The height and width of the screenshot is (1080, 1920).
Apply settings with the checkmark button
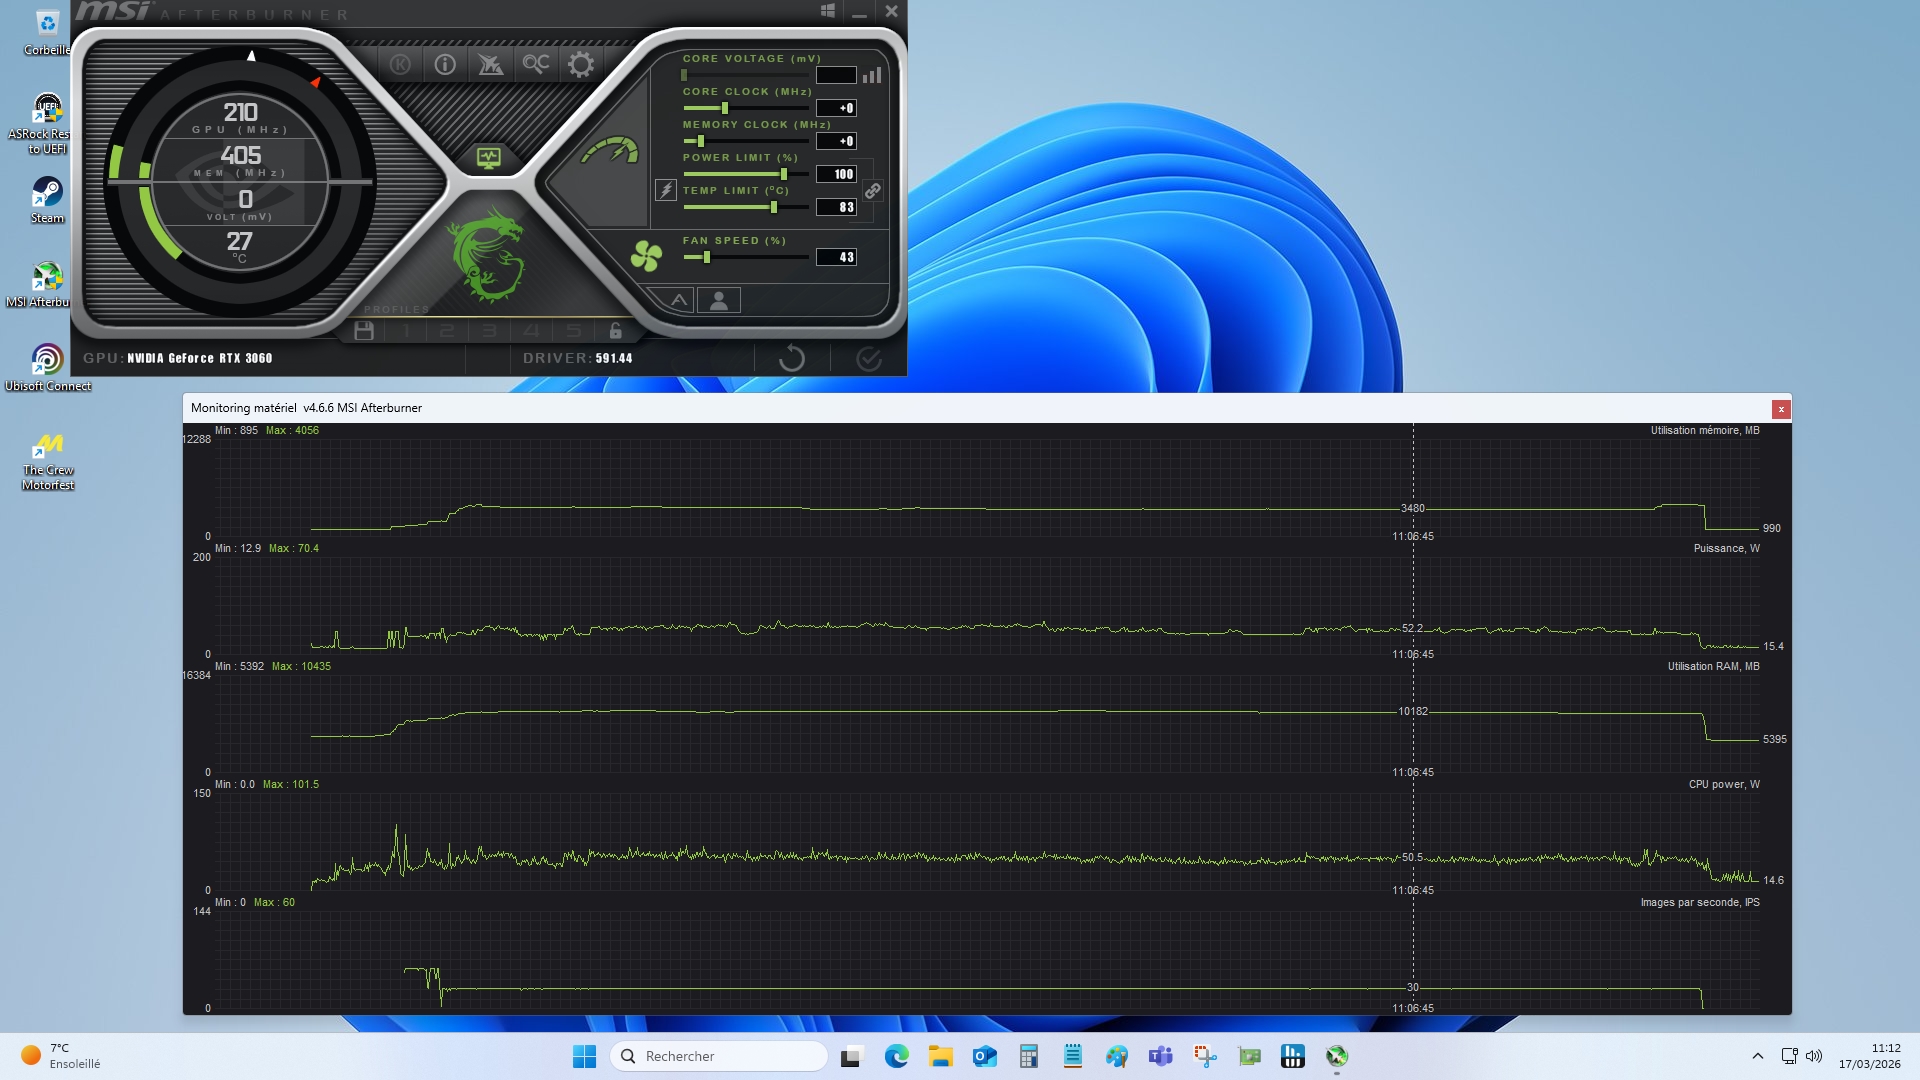point(868,358)
